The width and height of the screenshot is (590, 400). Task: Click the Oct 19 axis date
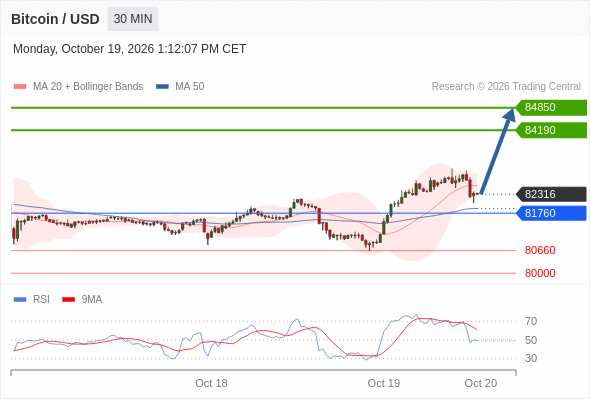pos(383,383)
